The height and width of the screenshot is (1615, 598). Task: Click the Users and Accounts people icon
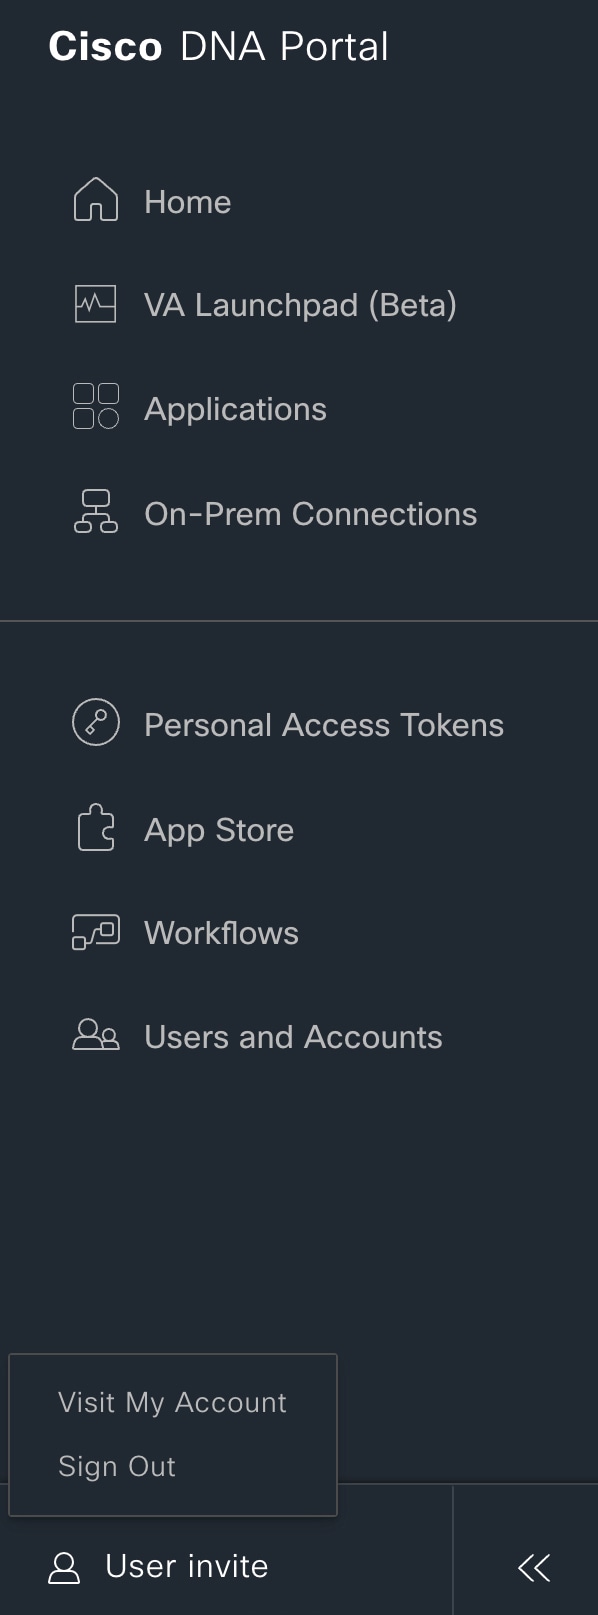[x=96, y=1034]
